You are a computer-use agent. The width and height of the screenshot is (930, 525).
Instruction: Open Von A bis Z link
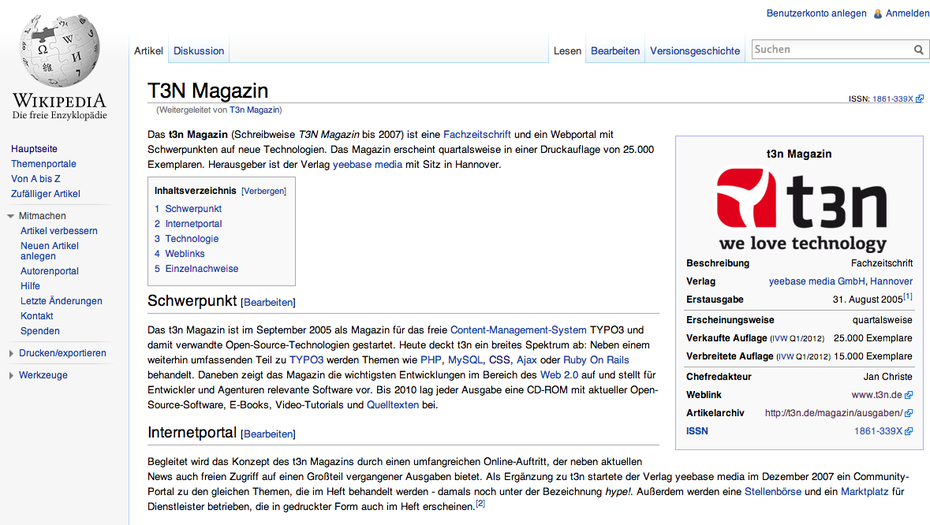(x=36, y=179)
